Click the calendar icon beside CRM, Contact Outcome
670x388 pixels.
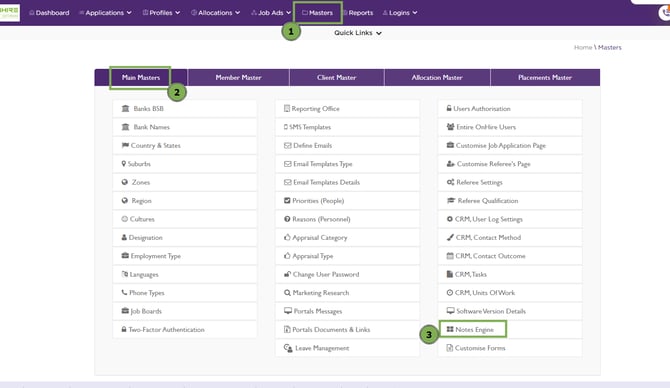tap(450, 256)
